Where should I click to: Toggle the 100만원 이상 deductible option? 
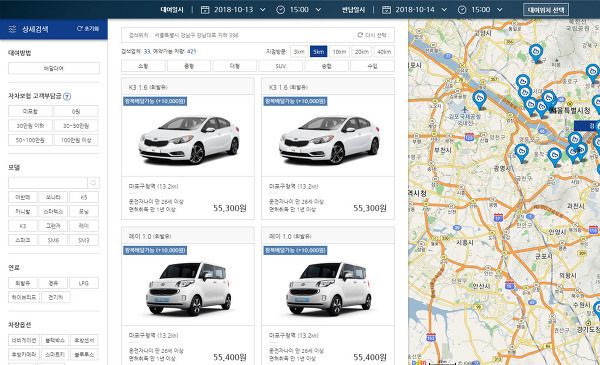click(x=76, y=140)
